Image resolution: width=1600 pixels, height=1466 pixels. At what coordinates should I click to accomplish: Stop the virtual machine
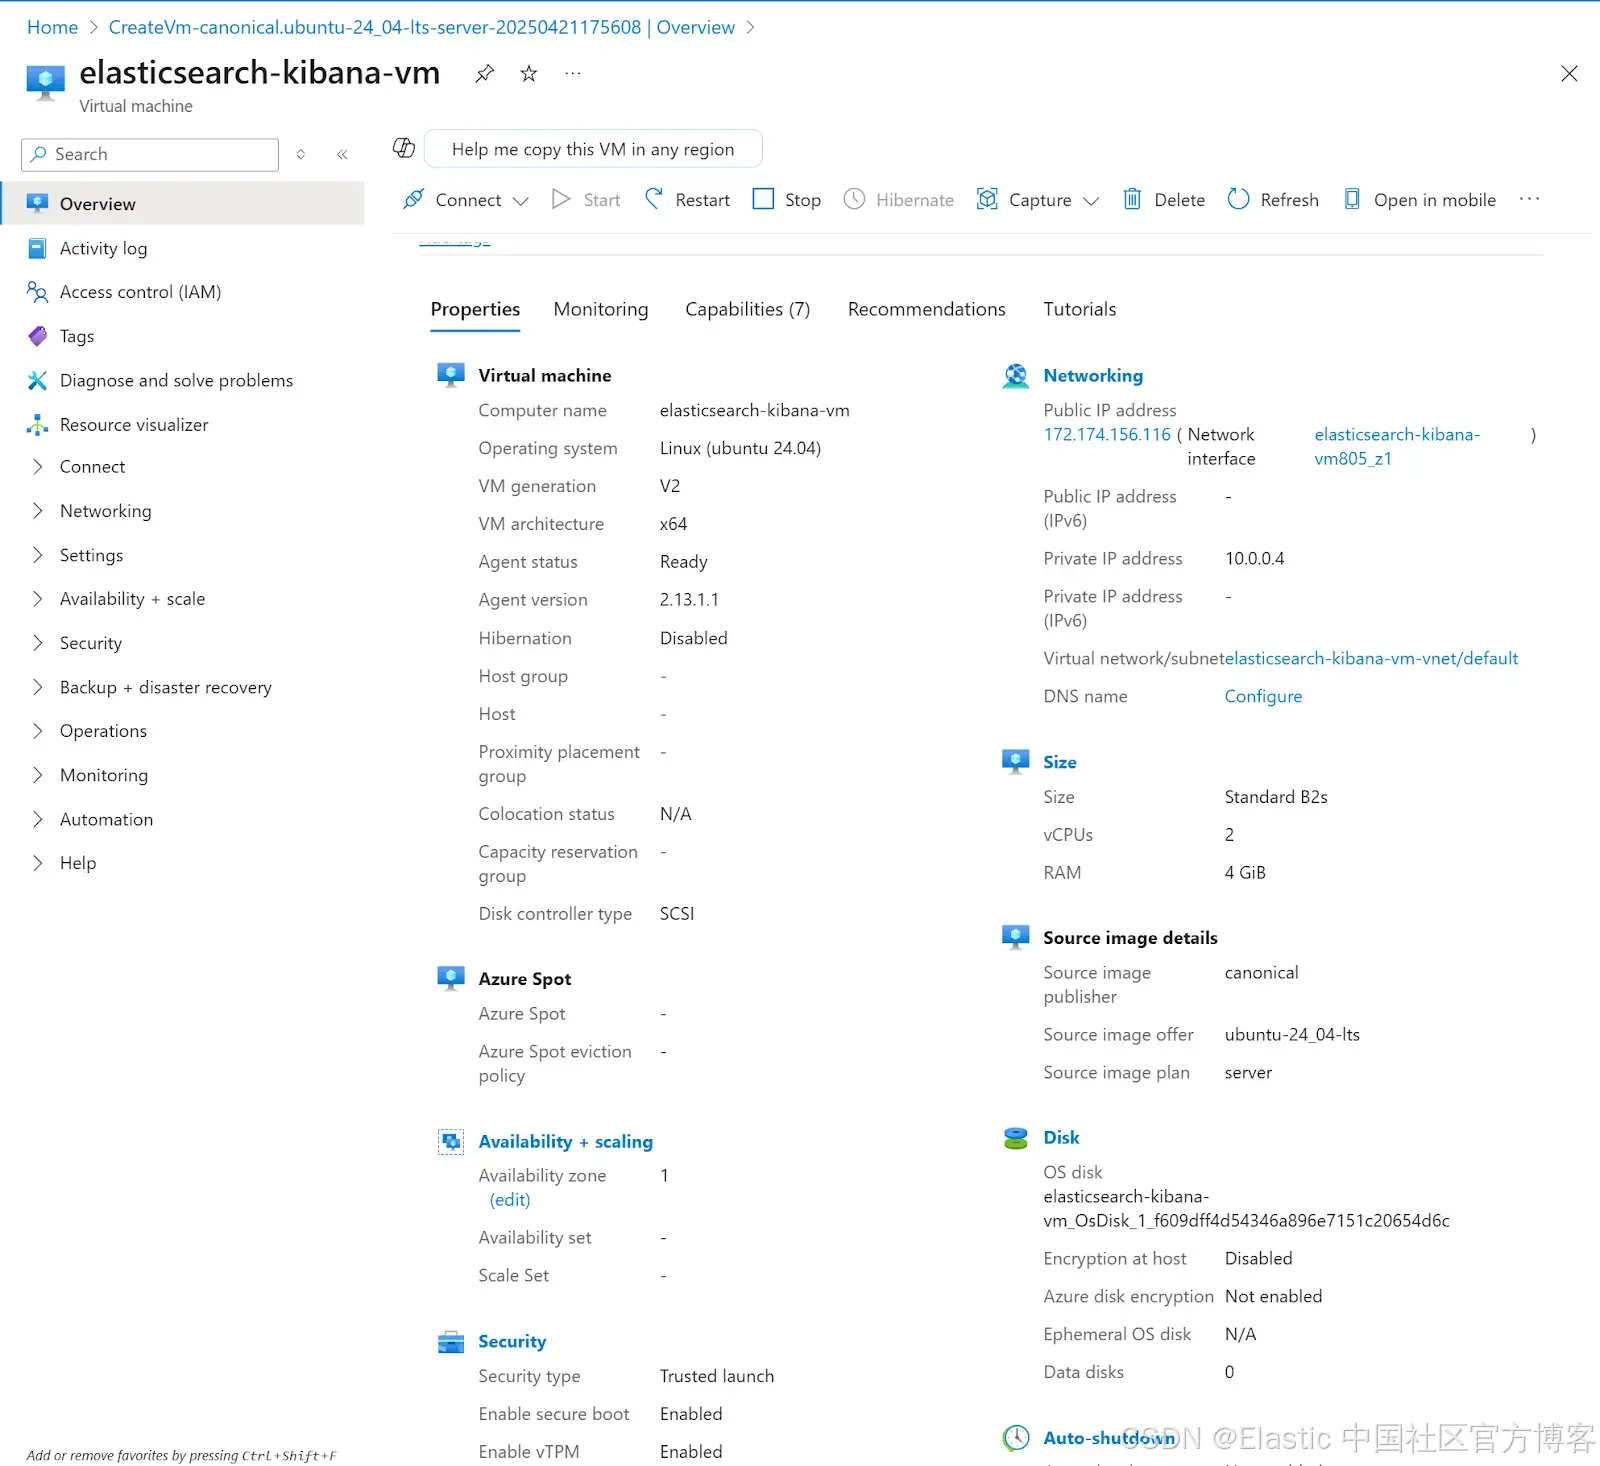(x=787, y=200)
